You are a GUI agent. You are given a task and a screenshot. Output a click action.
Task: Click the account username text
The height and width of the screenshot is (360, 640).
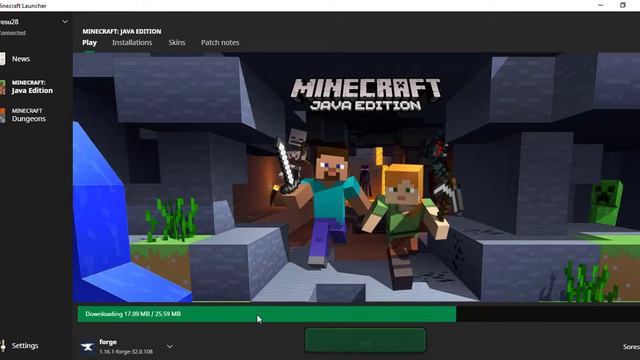9,22
